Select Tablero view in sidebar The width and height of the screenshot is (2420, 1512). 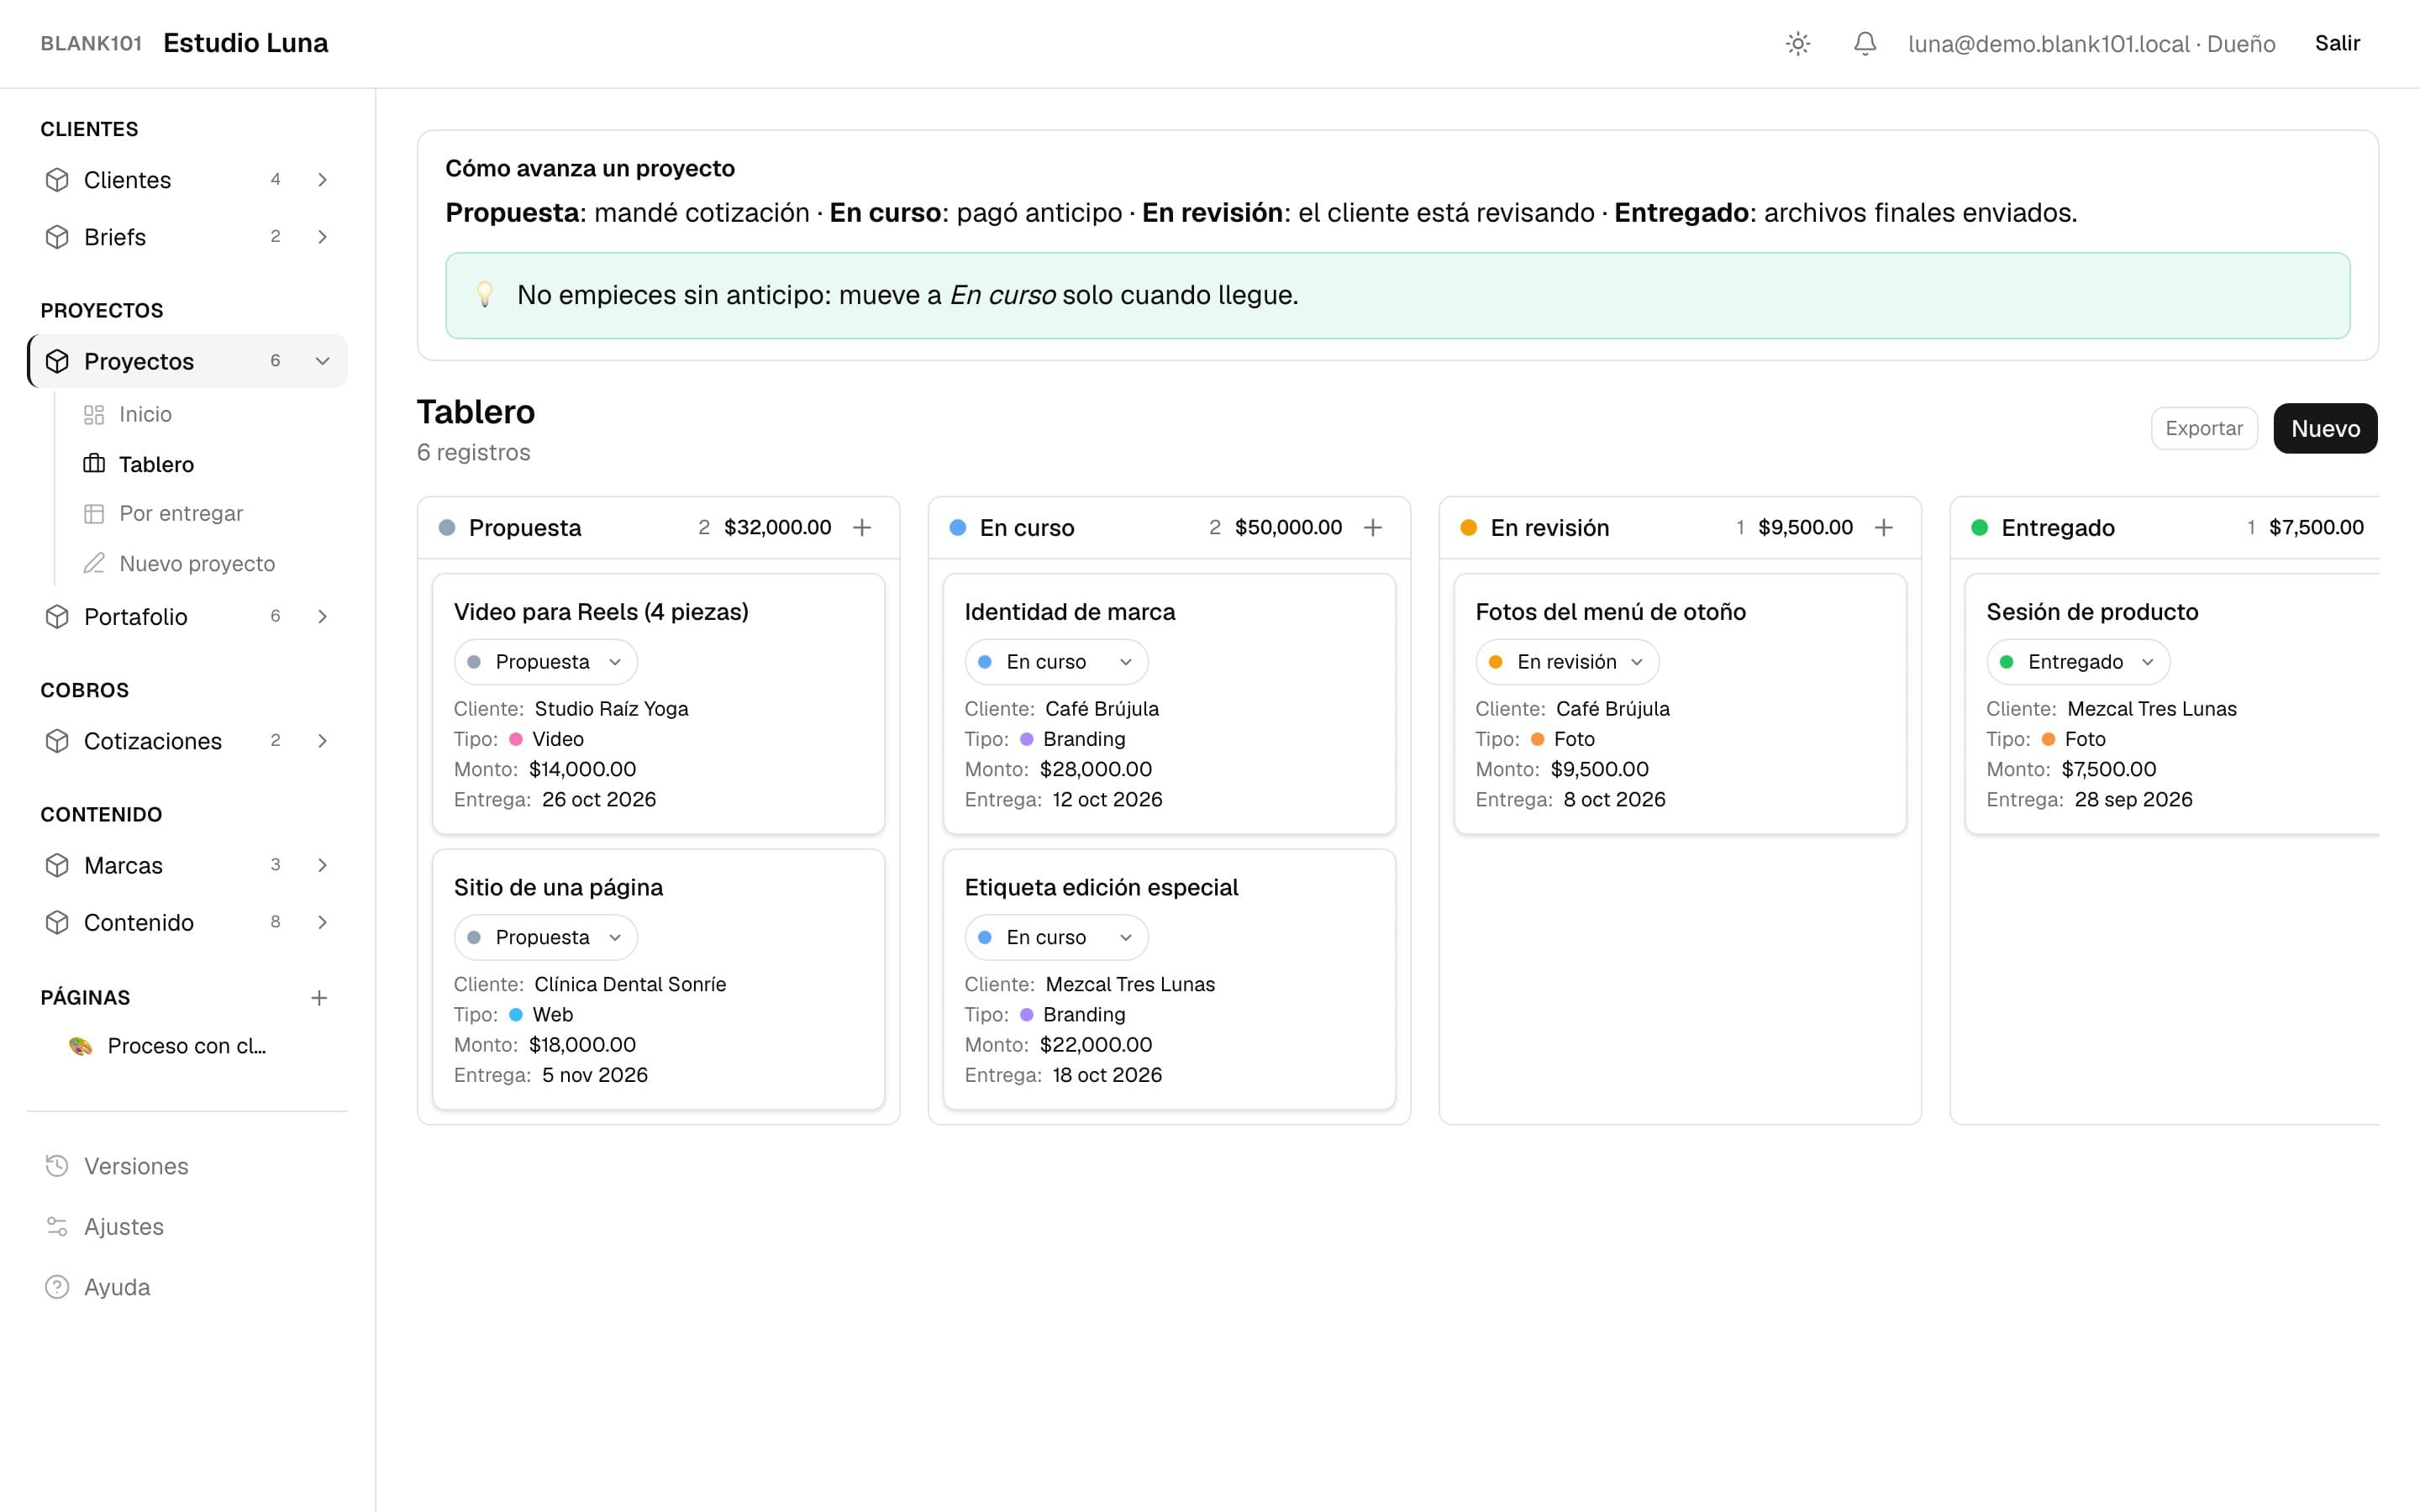[156, 464]
